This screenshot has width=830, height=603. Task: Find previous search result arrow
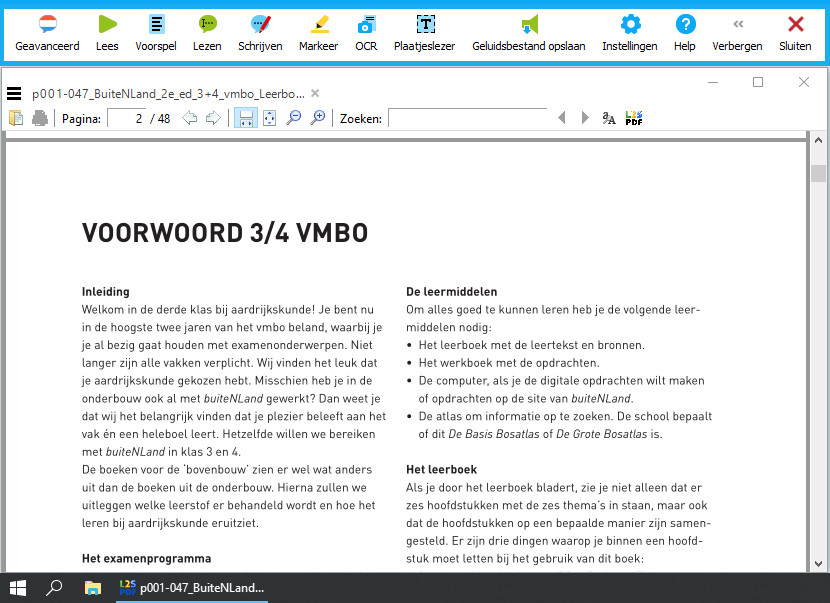point(562,118)
